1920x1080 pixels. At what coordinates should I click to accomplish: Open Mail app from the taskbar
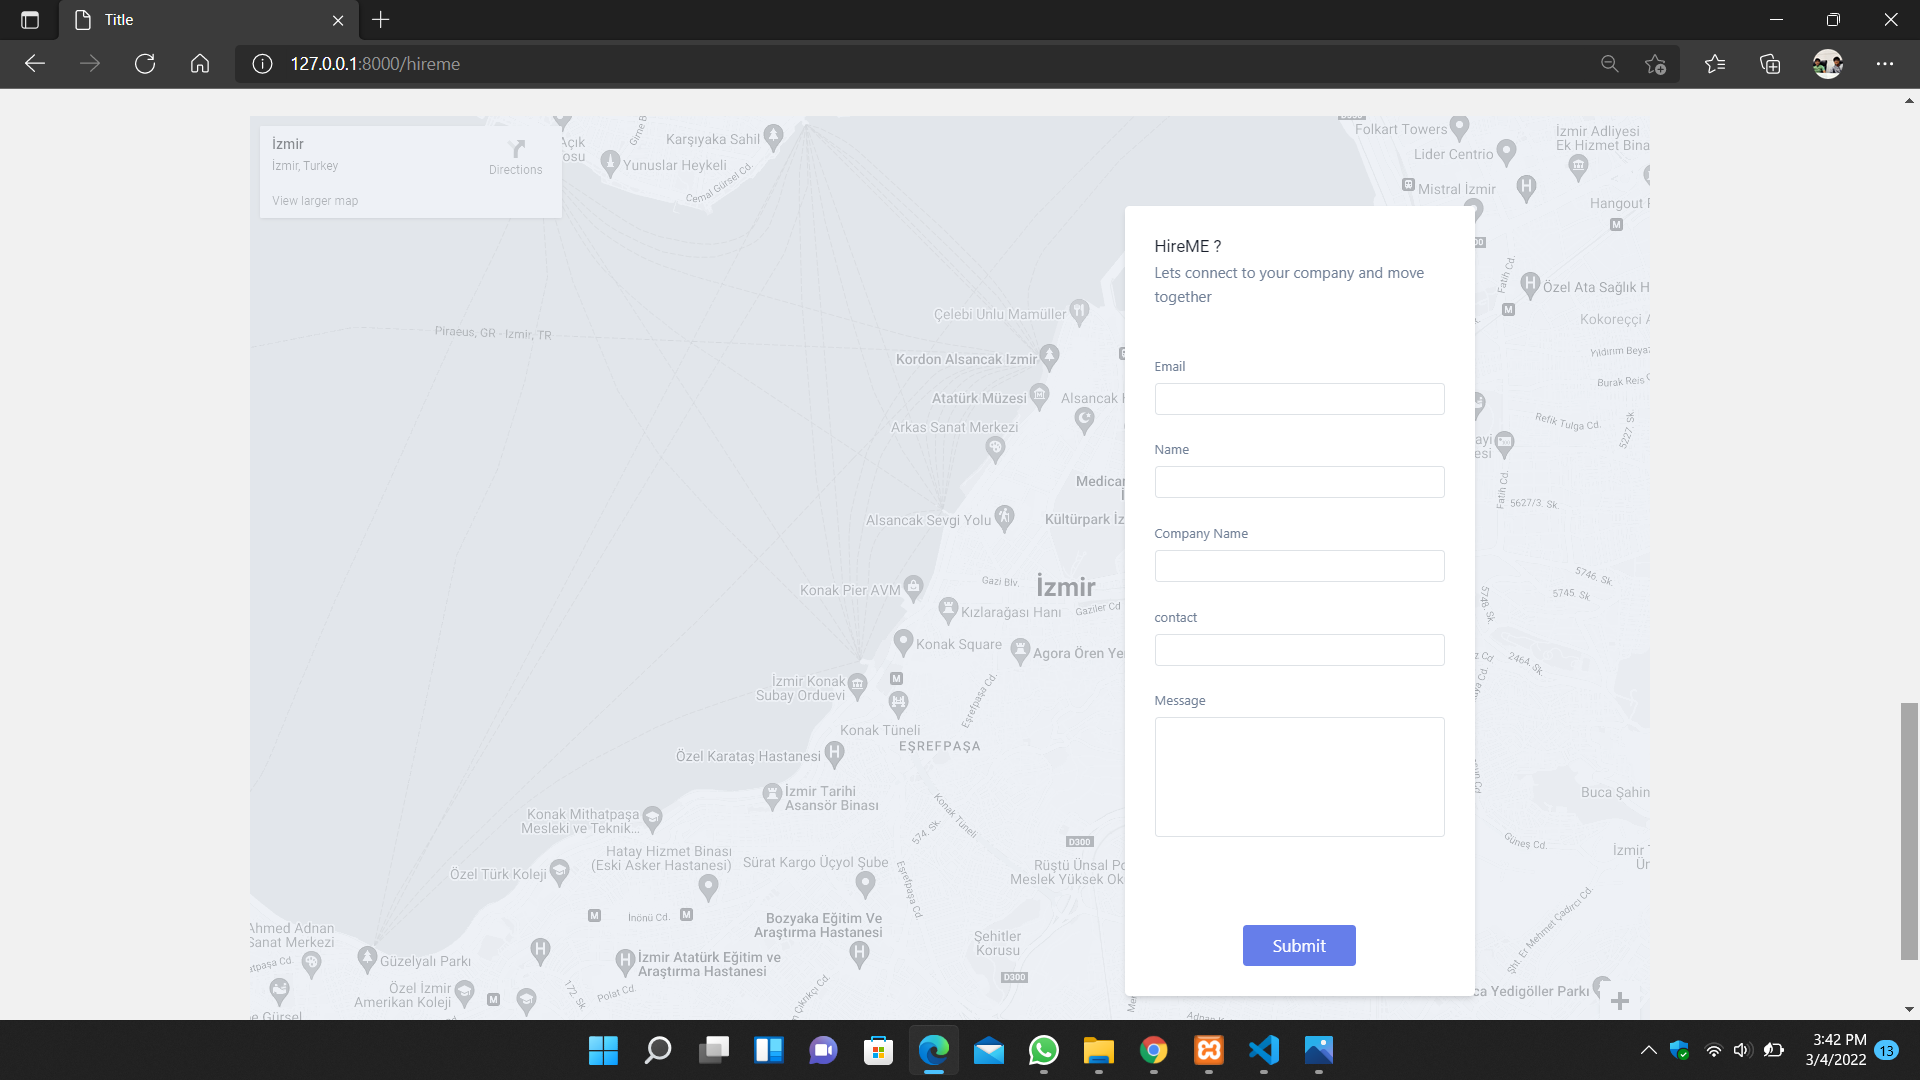click(989, 1050)
